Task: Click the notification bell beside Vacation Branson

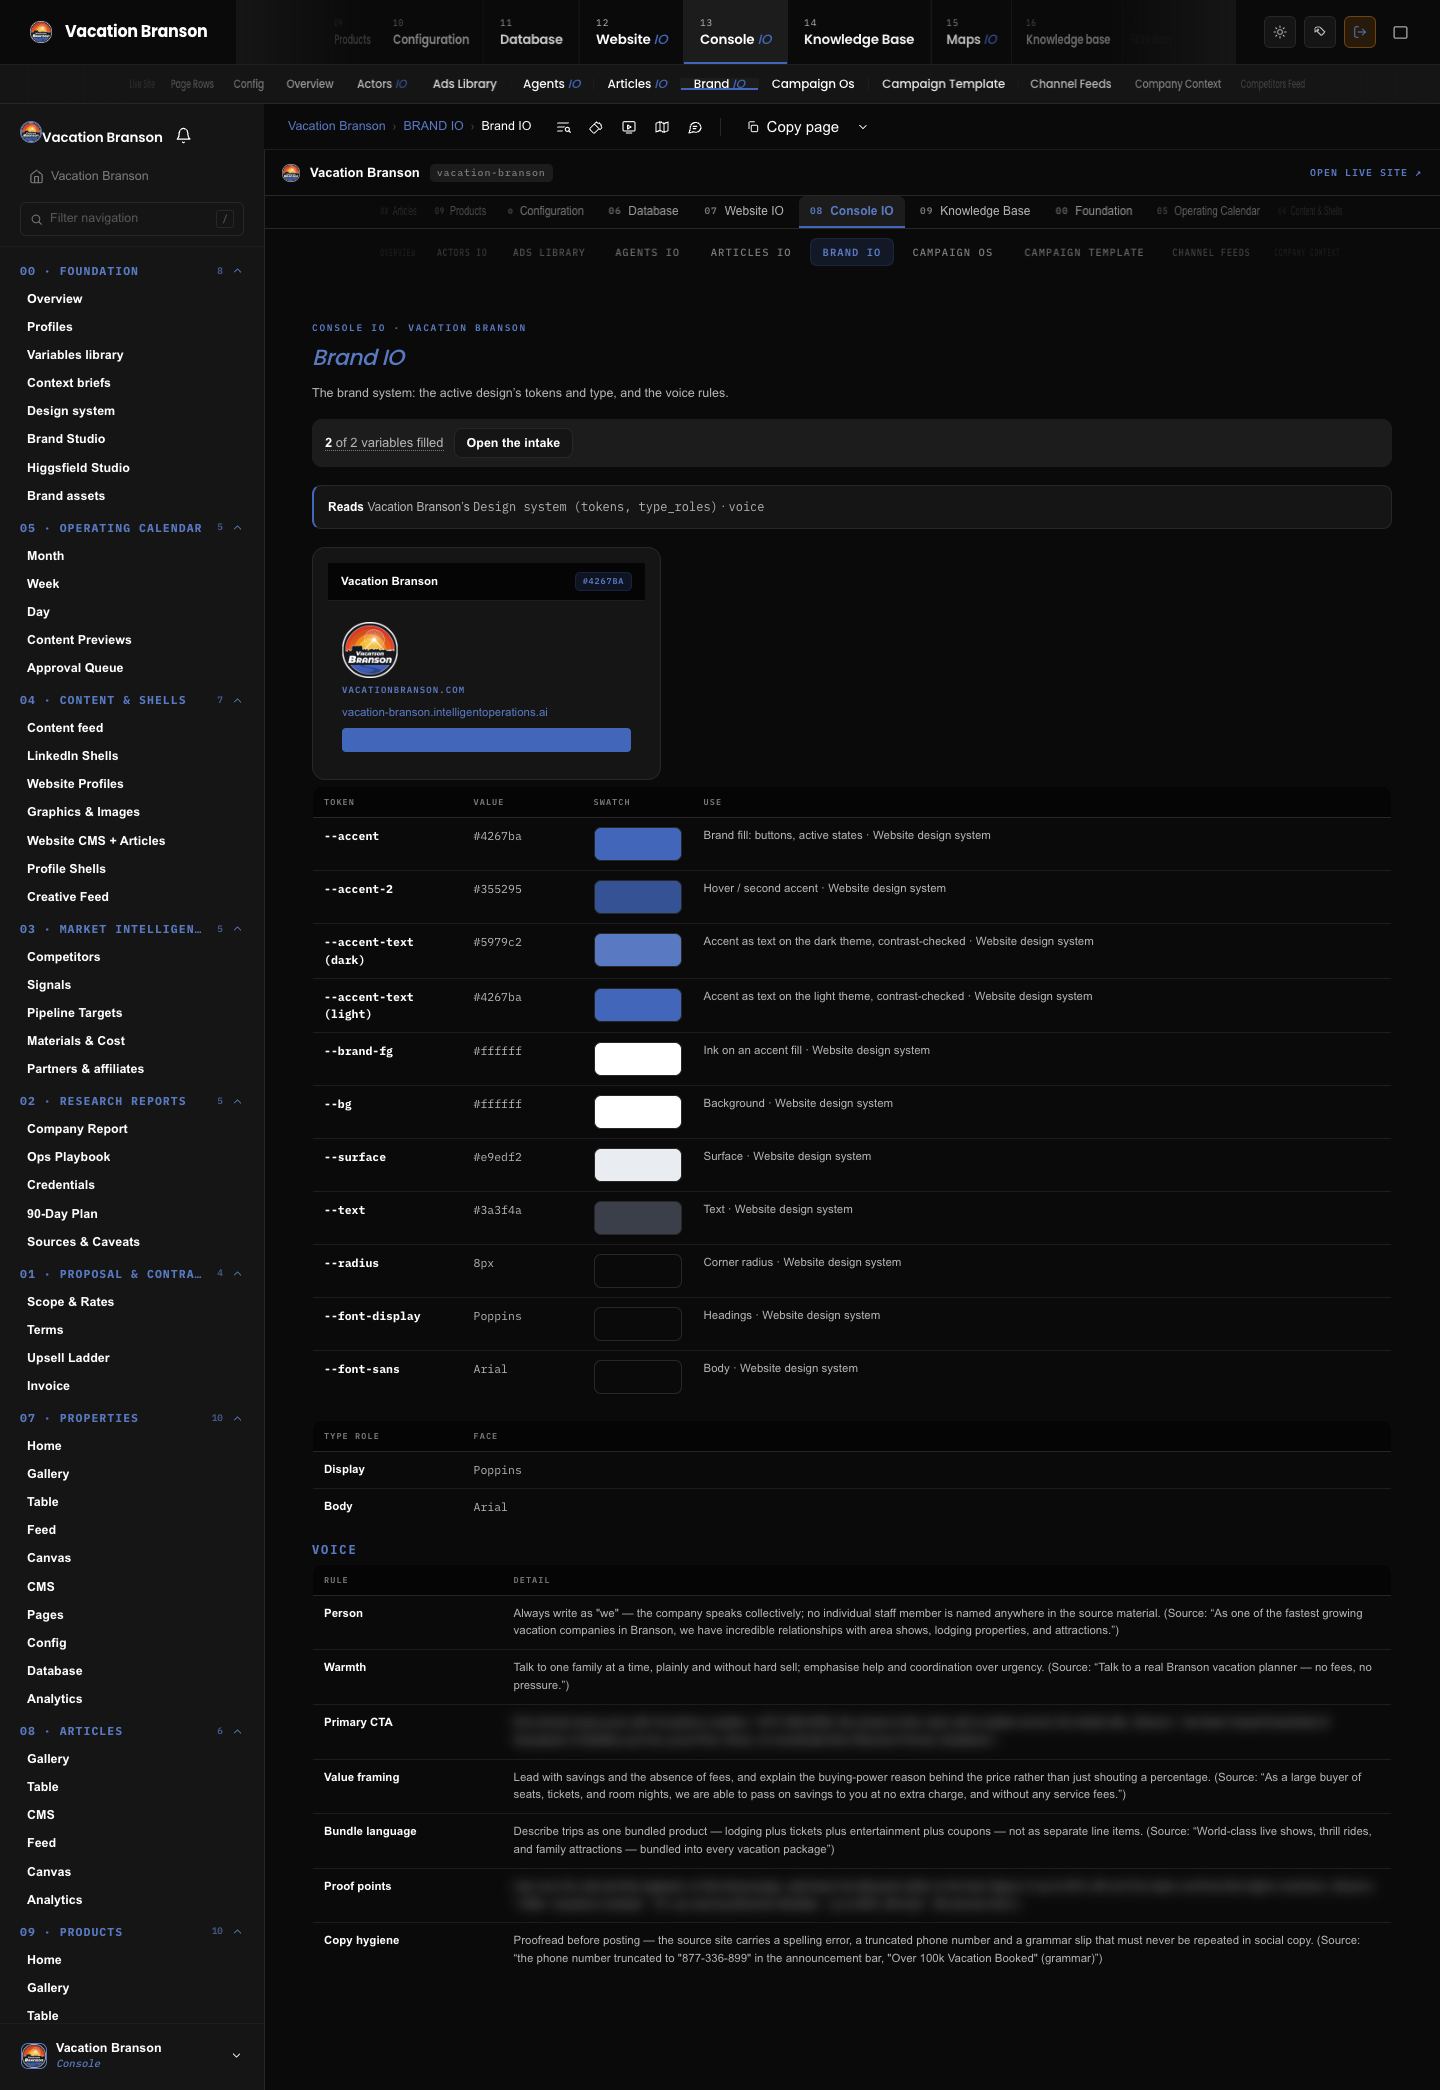Action: (x=183, y=136)
